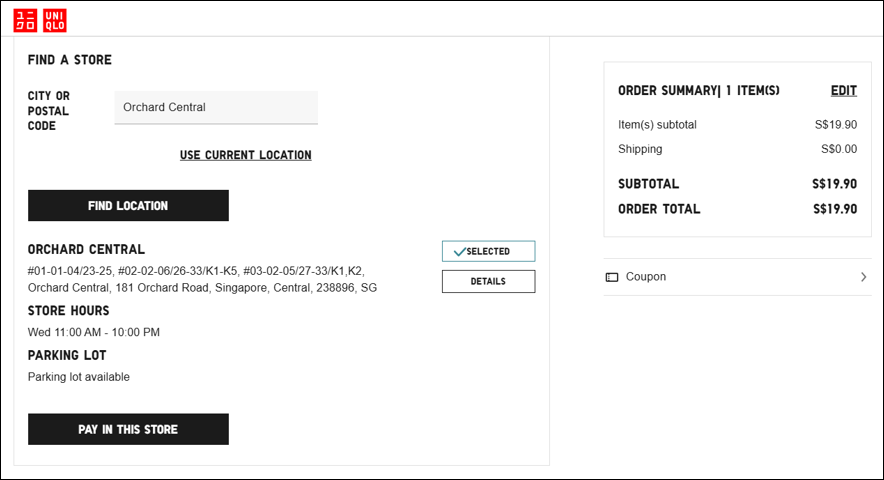Click the store address text

202,279
